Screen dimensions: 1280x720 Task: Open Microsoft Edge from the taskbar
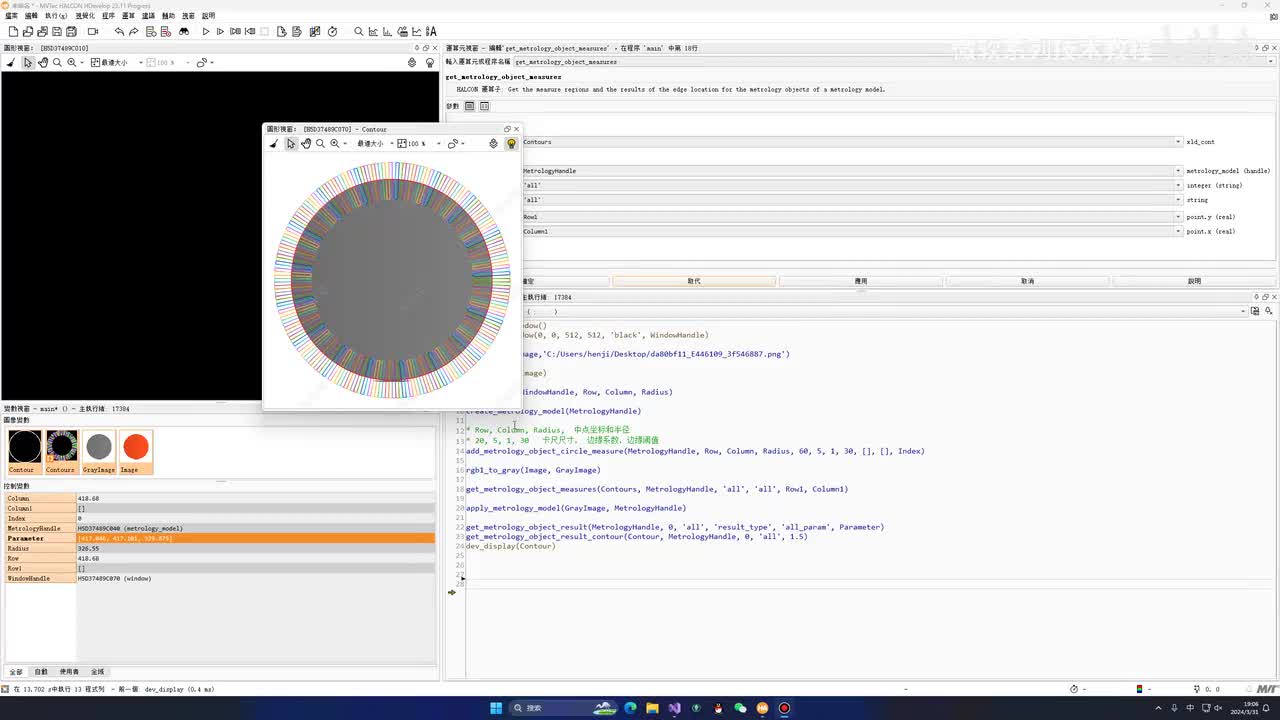point(630,708)
